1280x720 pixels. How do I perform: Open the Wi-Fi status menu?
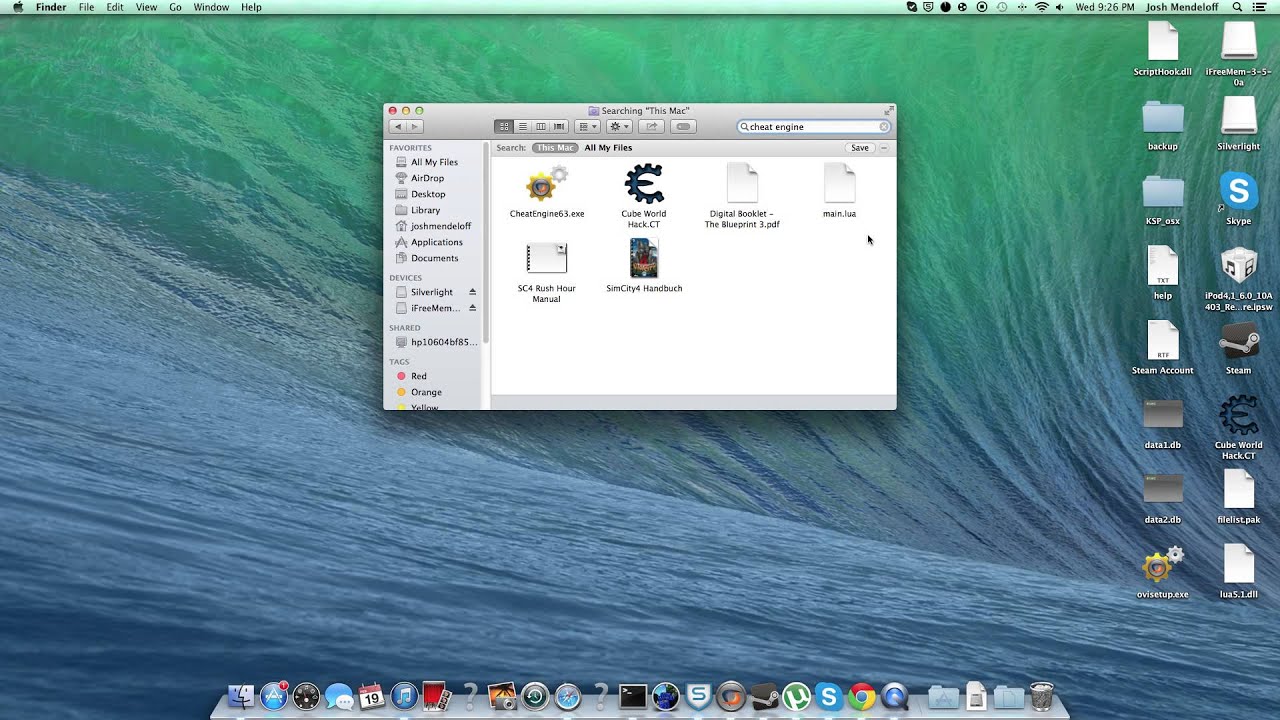[1041, 7]
